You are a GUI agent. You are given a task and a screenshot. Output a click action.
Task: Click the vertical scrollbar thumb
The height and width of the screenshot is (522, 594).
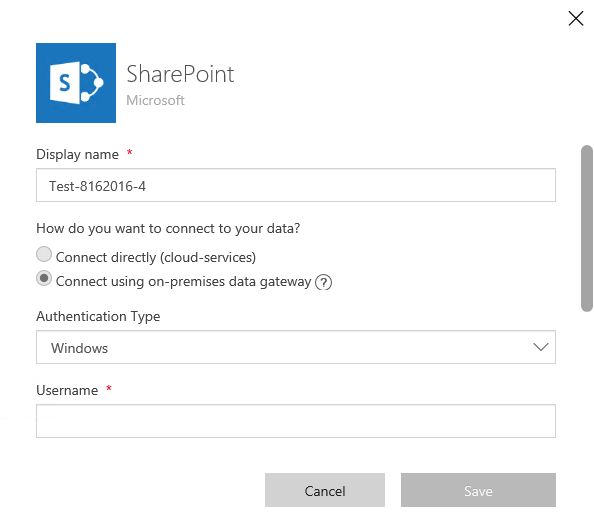[587, 228]
